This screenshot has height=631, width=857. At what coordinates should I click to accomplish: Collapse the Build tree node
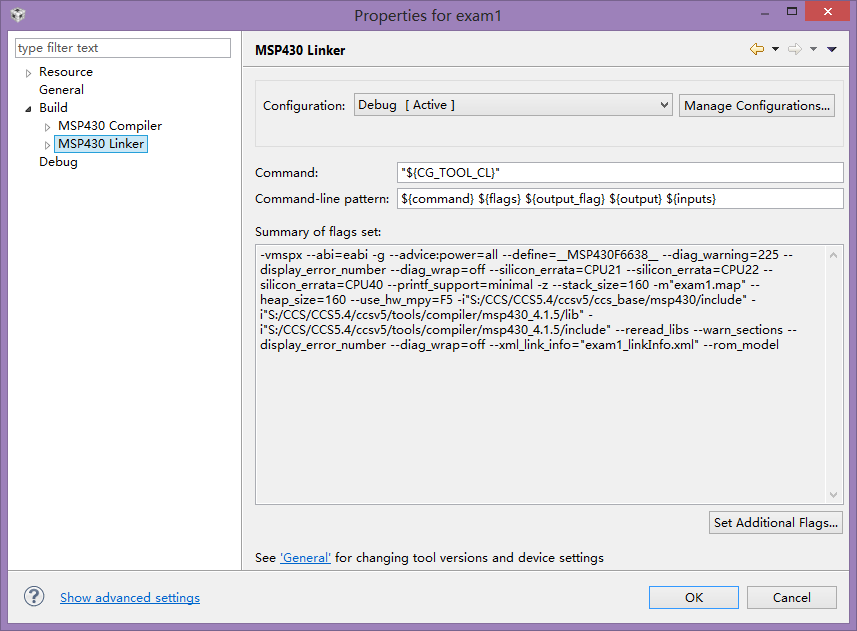[x=28, y=108]
